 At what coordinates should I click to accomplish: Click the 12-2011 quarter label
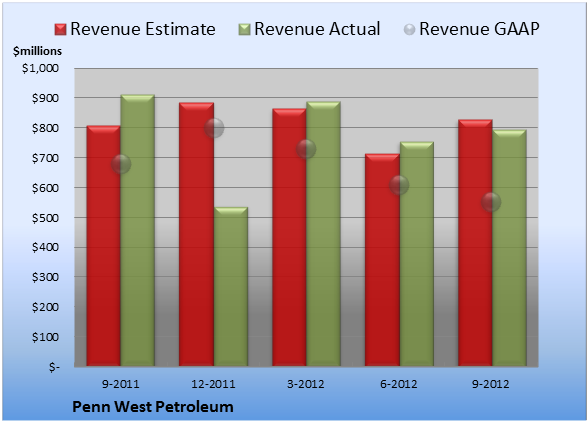click(213, 384)
